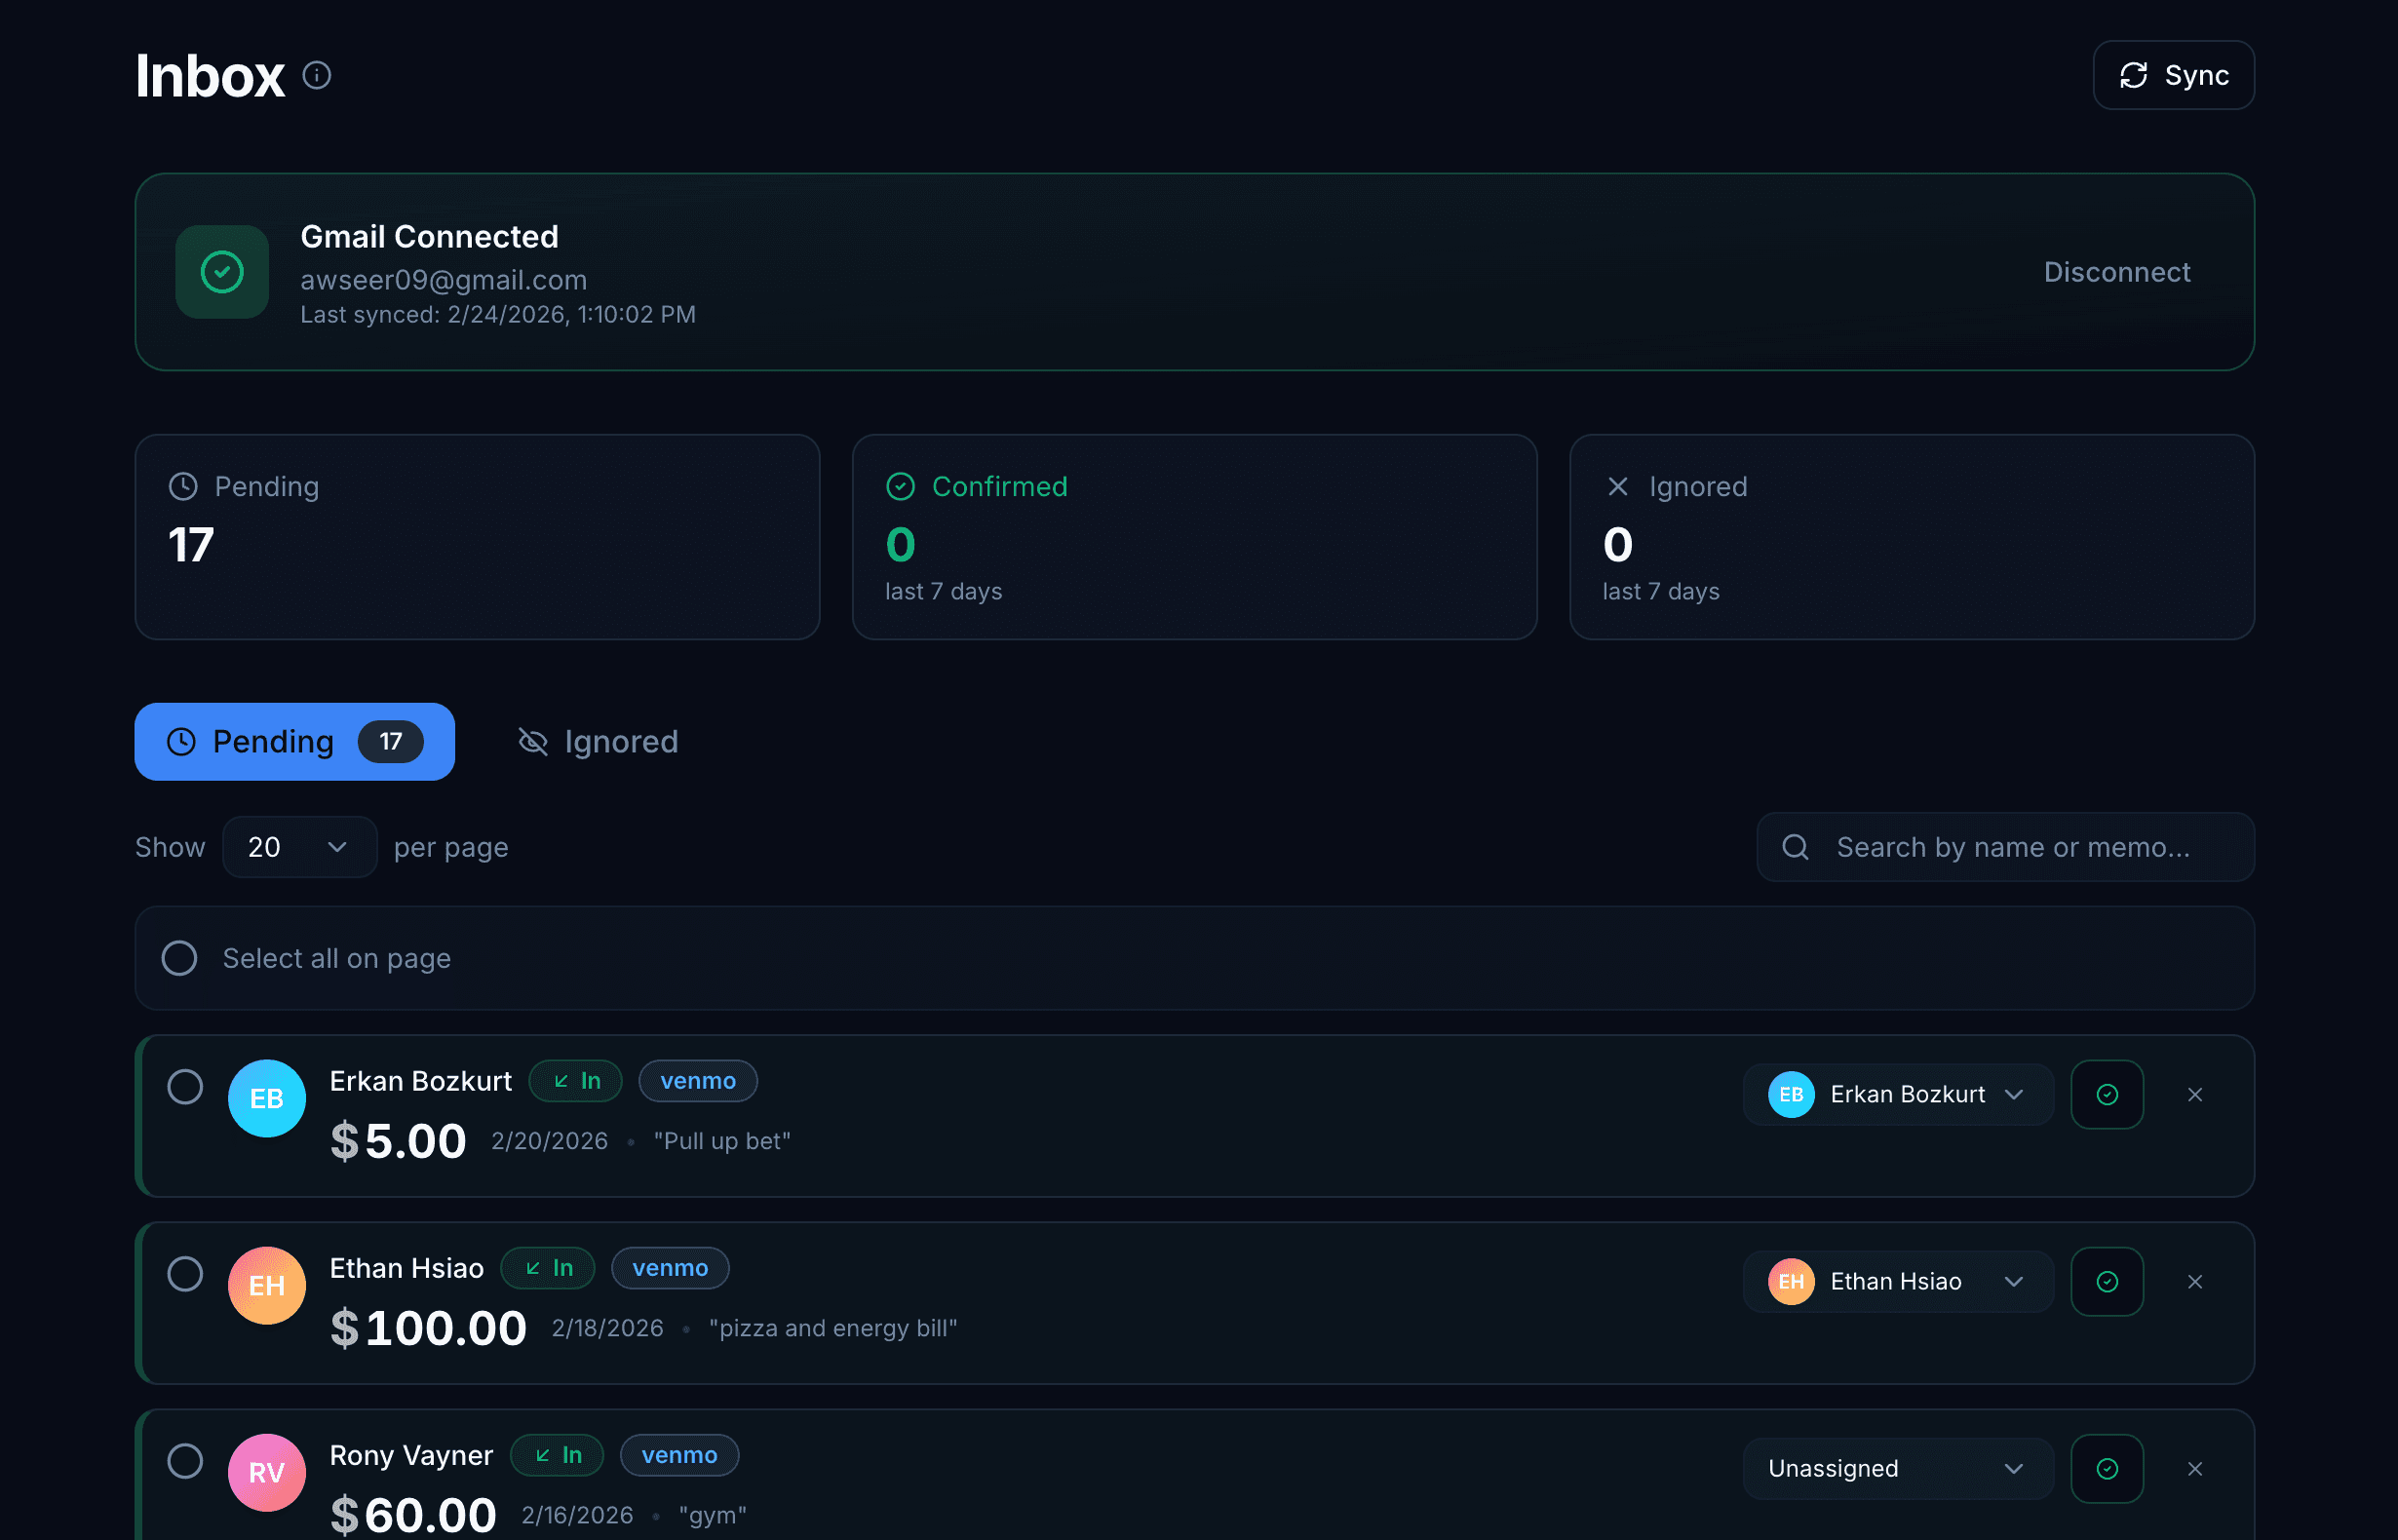Select the Ethan Hsiao transaction row checkbox
Screen dimensions: 2398x1540
185,1274
